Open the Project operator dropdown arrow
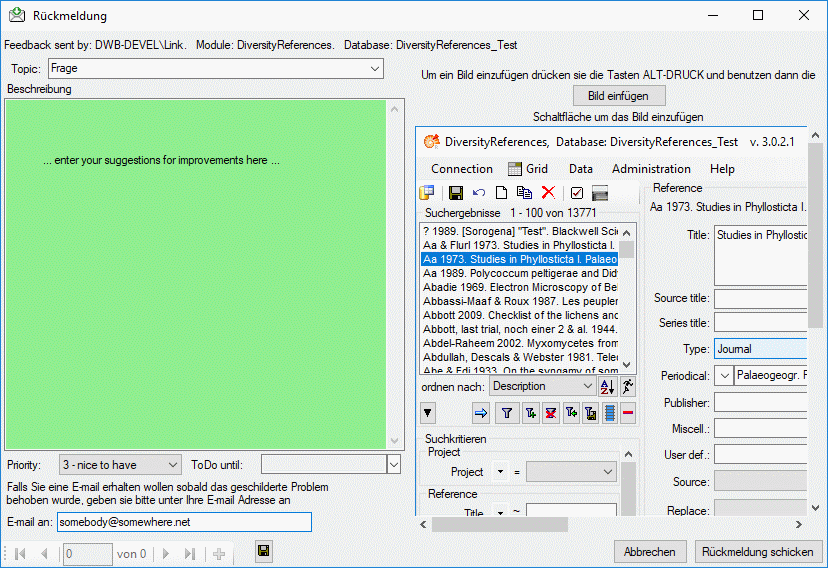The height and width of the screenshot is (568, 828). pyautogui.click(x=500, y=471)
